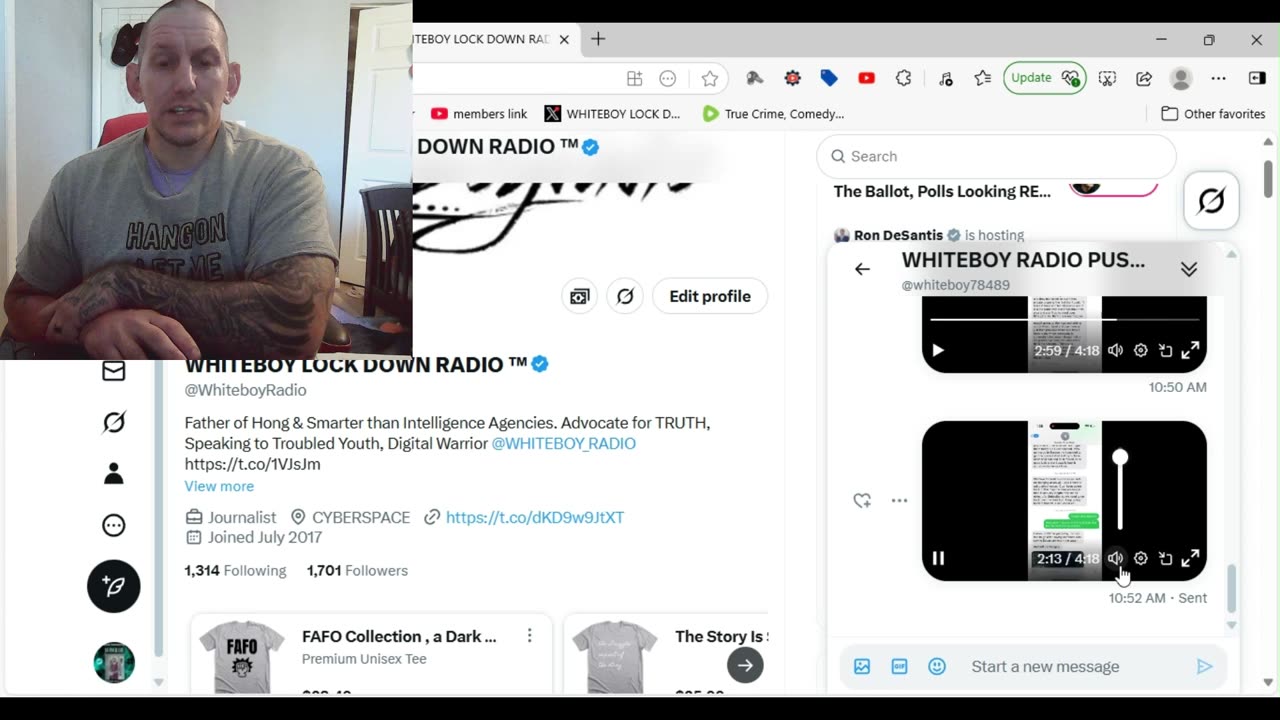Image resolution: width=1280 pixels, height=720 pixels.
Task: Open the More circle menu in sidebar
Action: point(114,525)
